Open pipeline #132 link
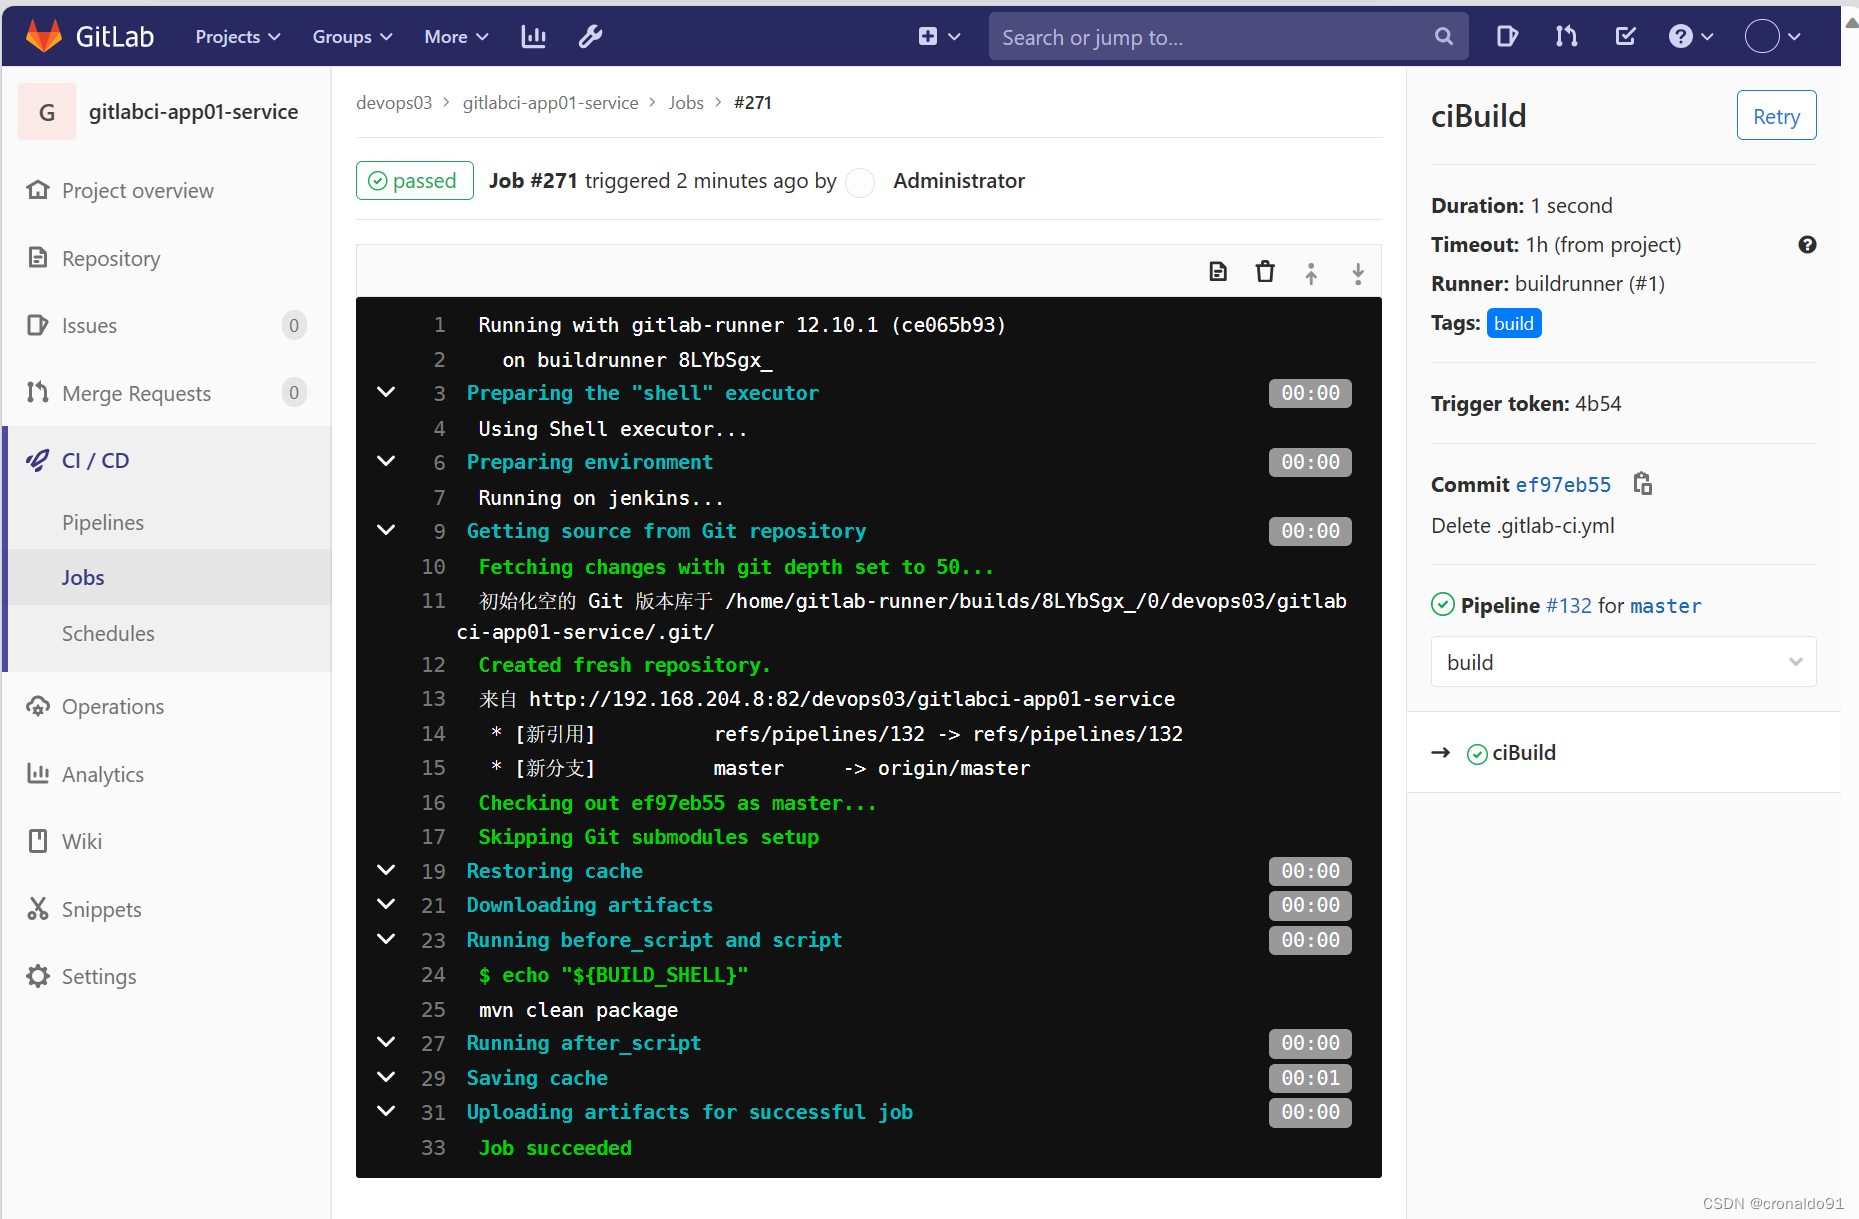The width and height of the screenshot is (1859, 1219). pyautogui.click(x=1568, y=605)
